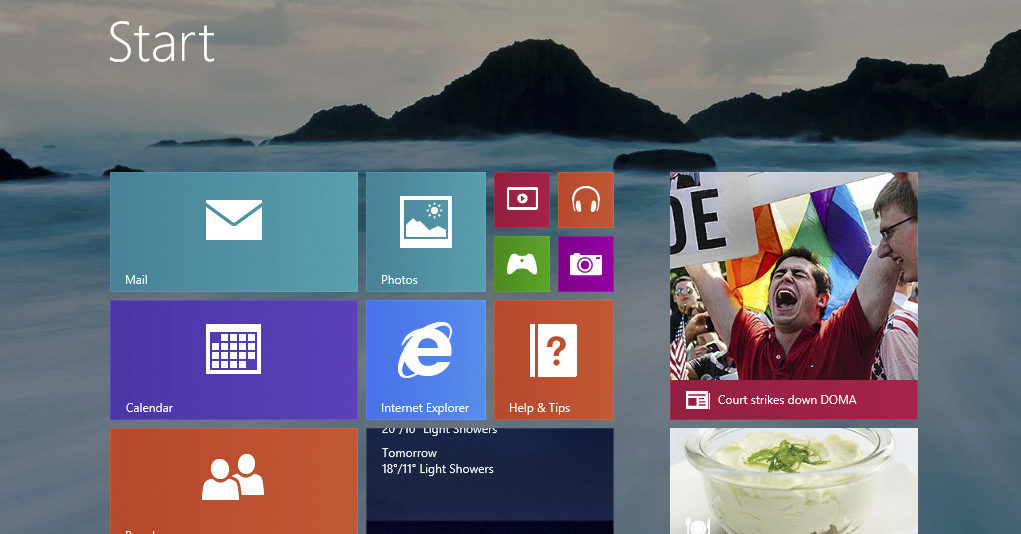The image size is (1021, 534).
Task: Open the People tile silhouettes icon
Action: 233,477
